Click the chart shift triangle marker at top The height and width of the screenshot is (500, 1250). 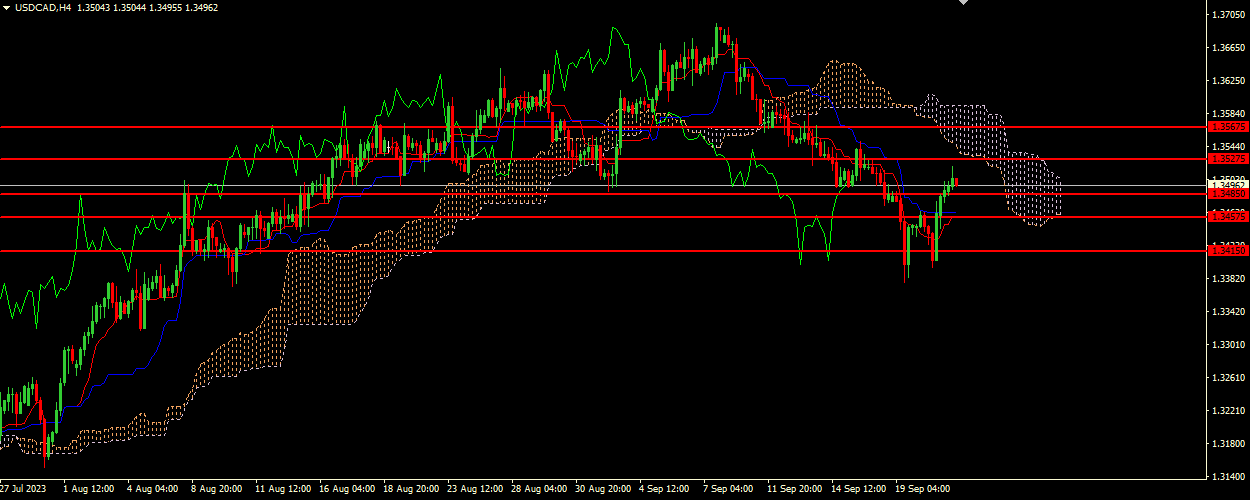pyautogui.click(x=963, y=3)
